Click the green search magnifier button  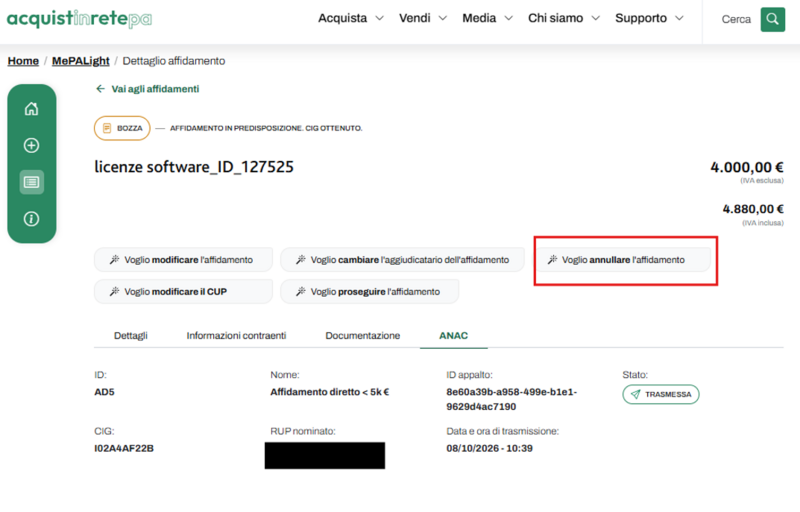click(772, 19)
